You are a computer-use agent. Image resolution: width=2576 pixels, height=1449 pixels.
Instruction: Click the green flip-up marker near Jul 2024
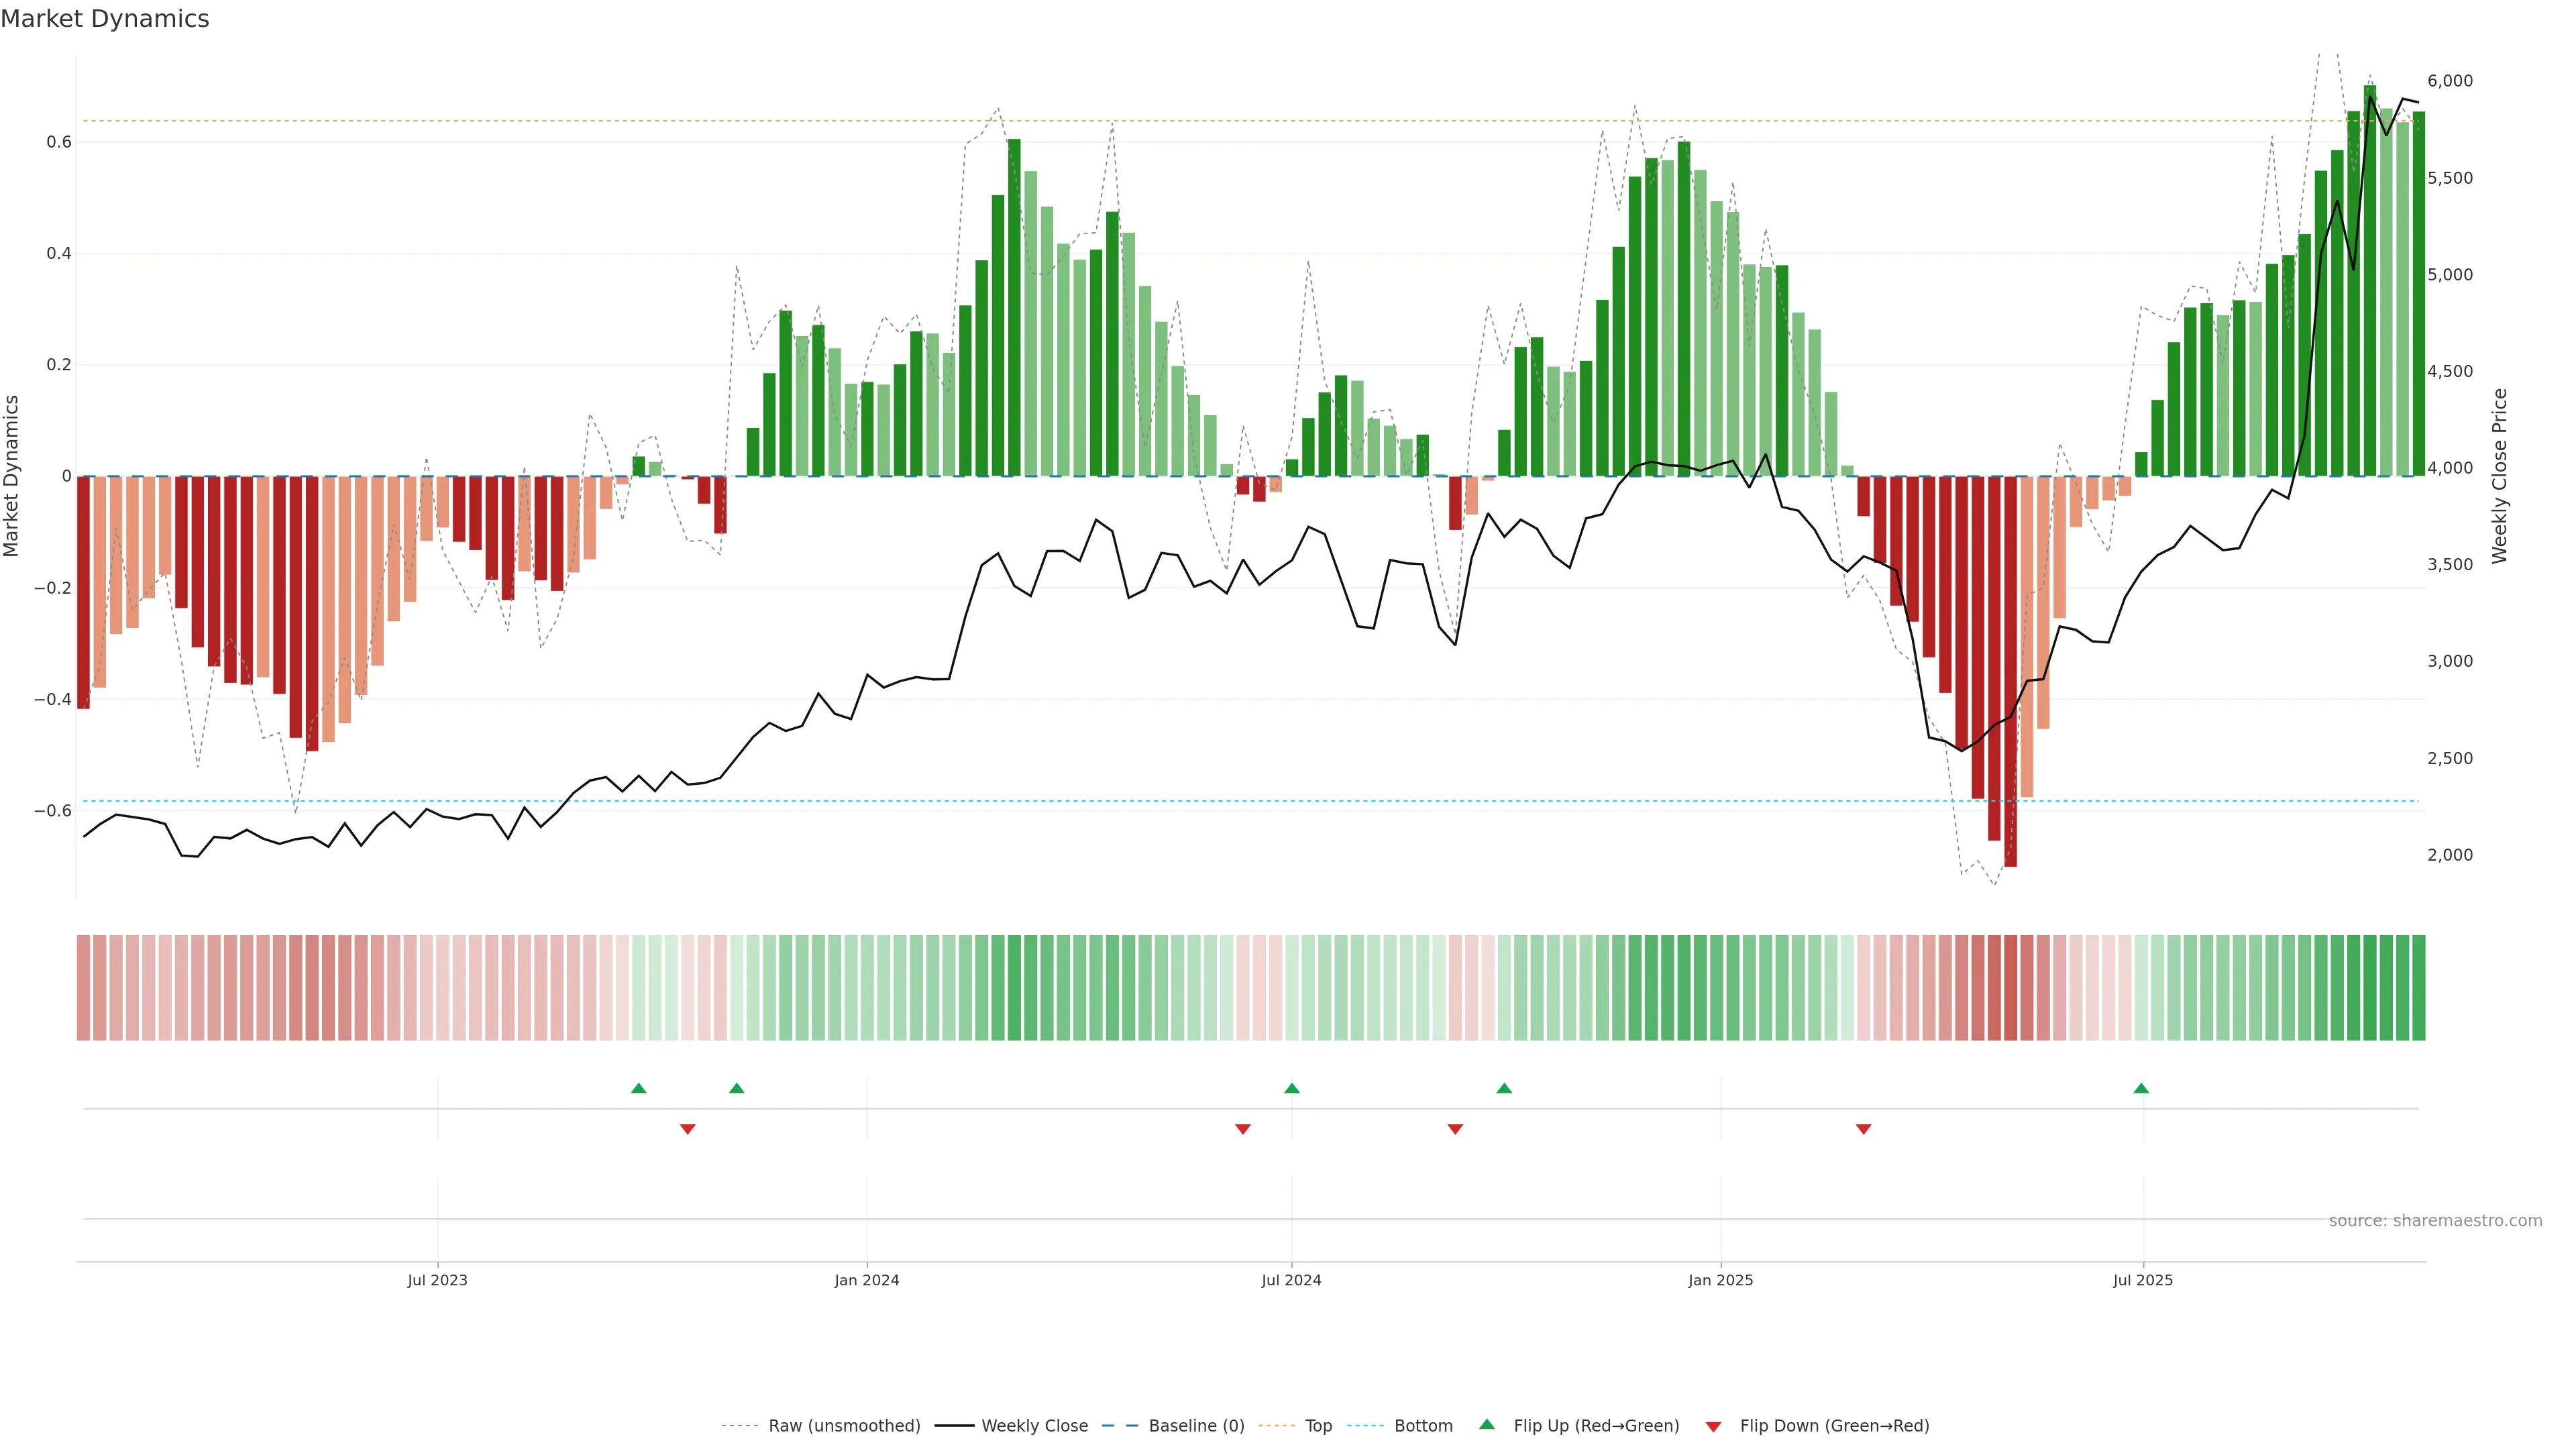coord(1292,1088)
